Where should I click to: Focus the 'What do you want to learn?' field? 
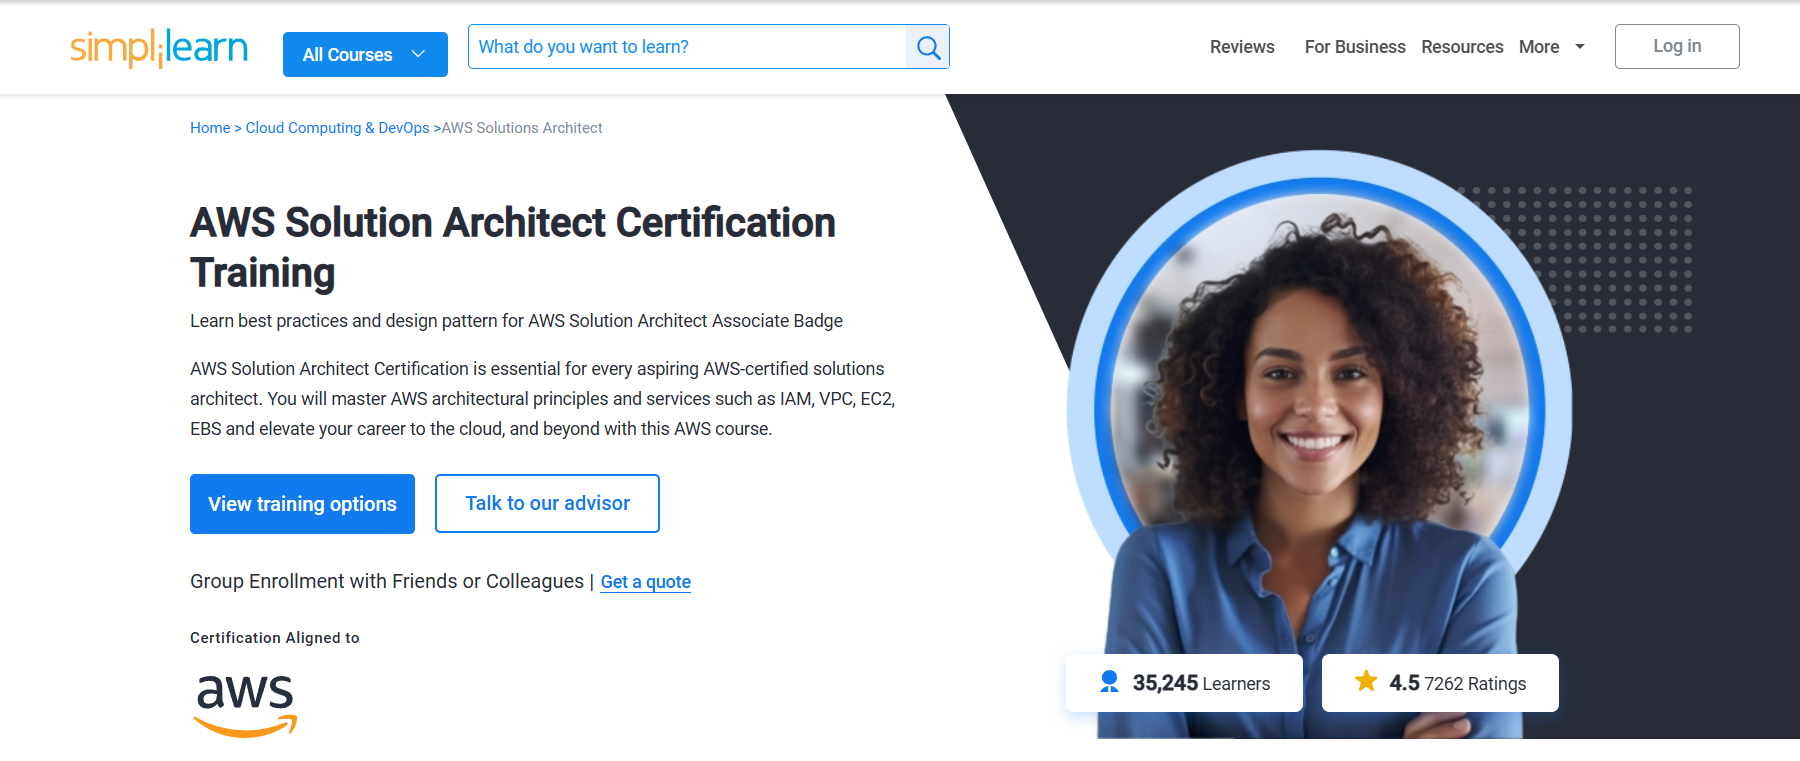[687, 47]
